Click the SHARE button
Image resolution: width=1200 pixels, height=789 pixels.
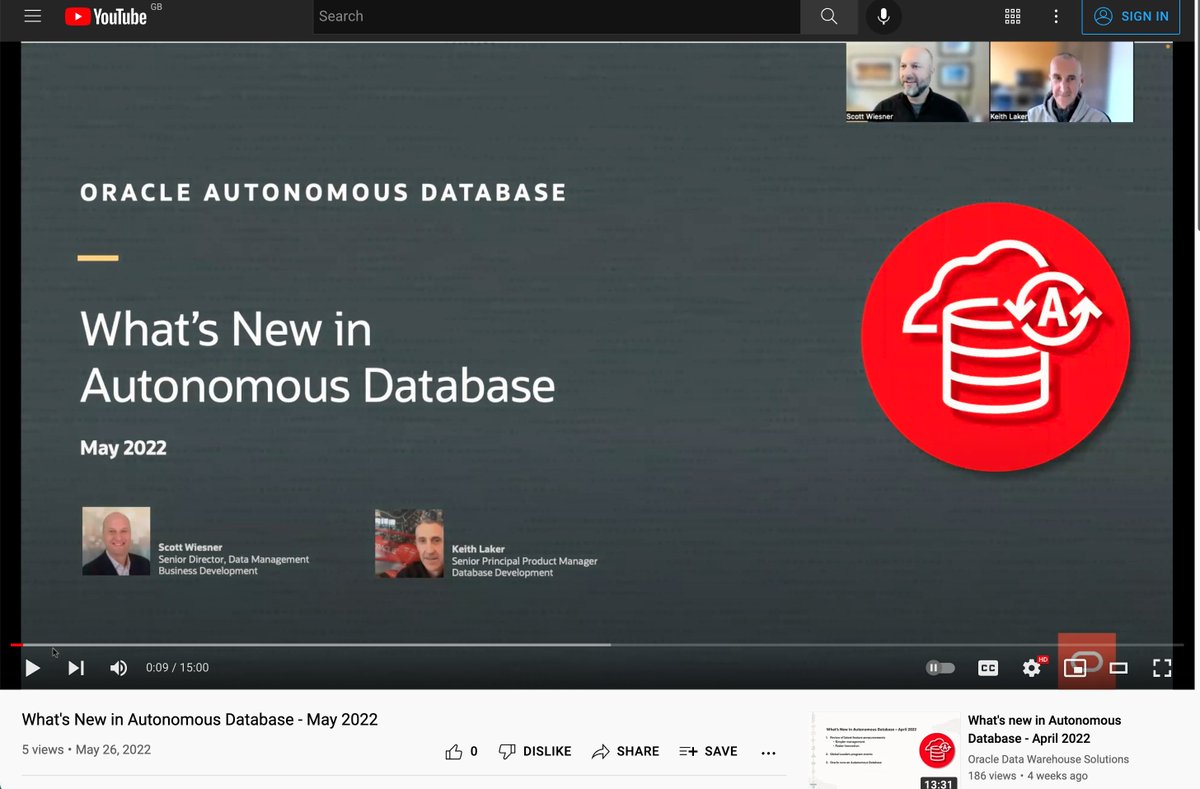pos(625,751)
